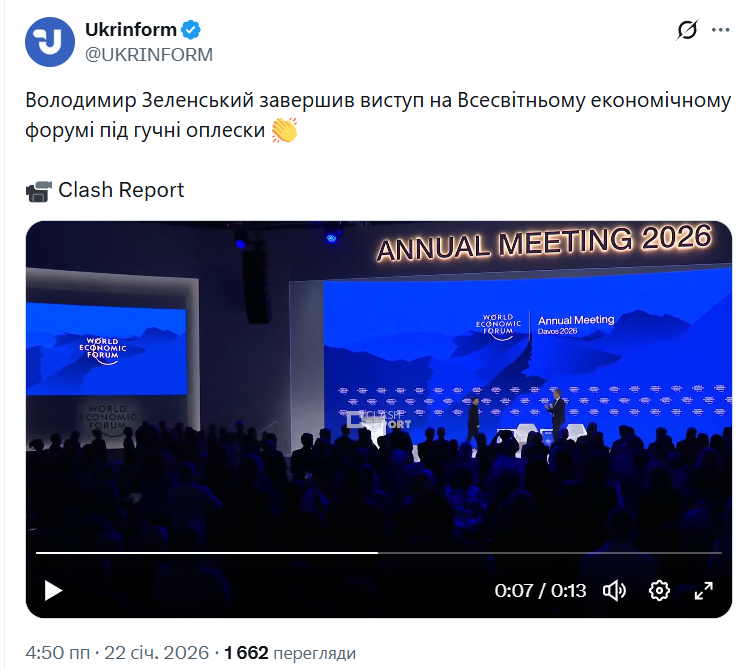Play the video
The image size is (744, 669).
53,590
